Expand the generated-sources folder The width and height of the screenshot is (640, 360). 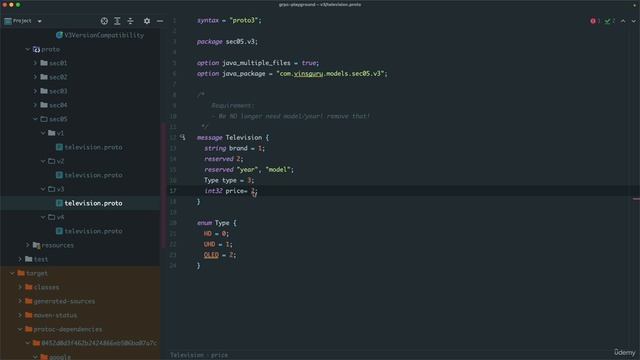coord(20,301)
